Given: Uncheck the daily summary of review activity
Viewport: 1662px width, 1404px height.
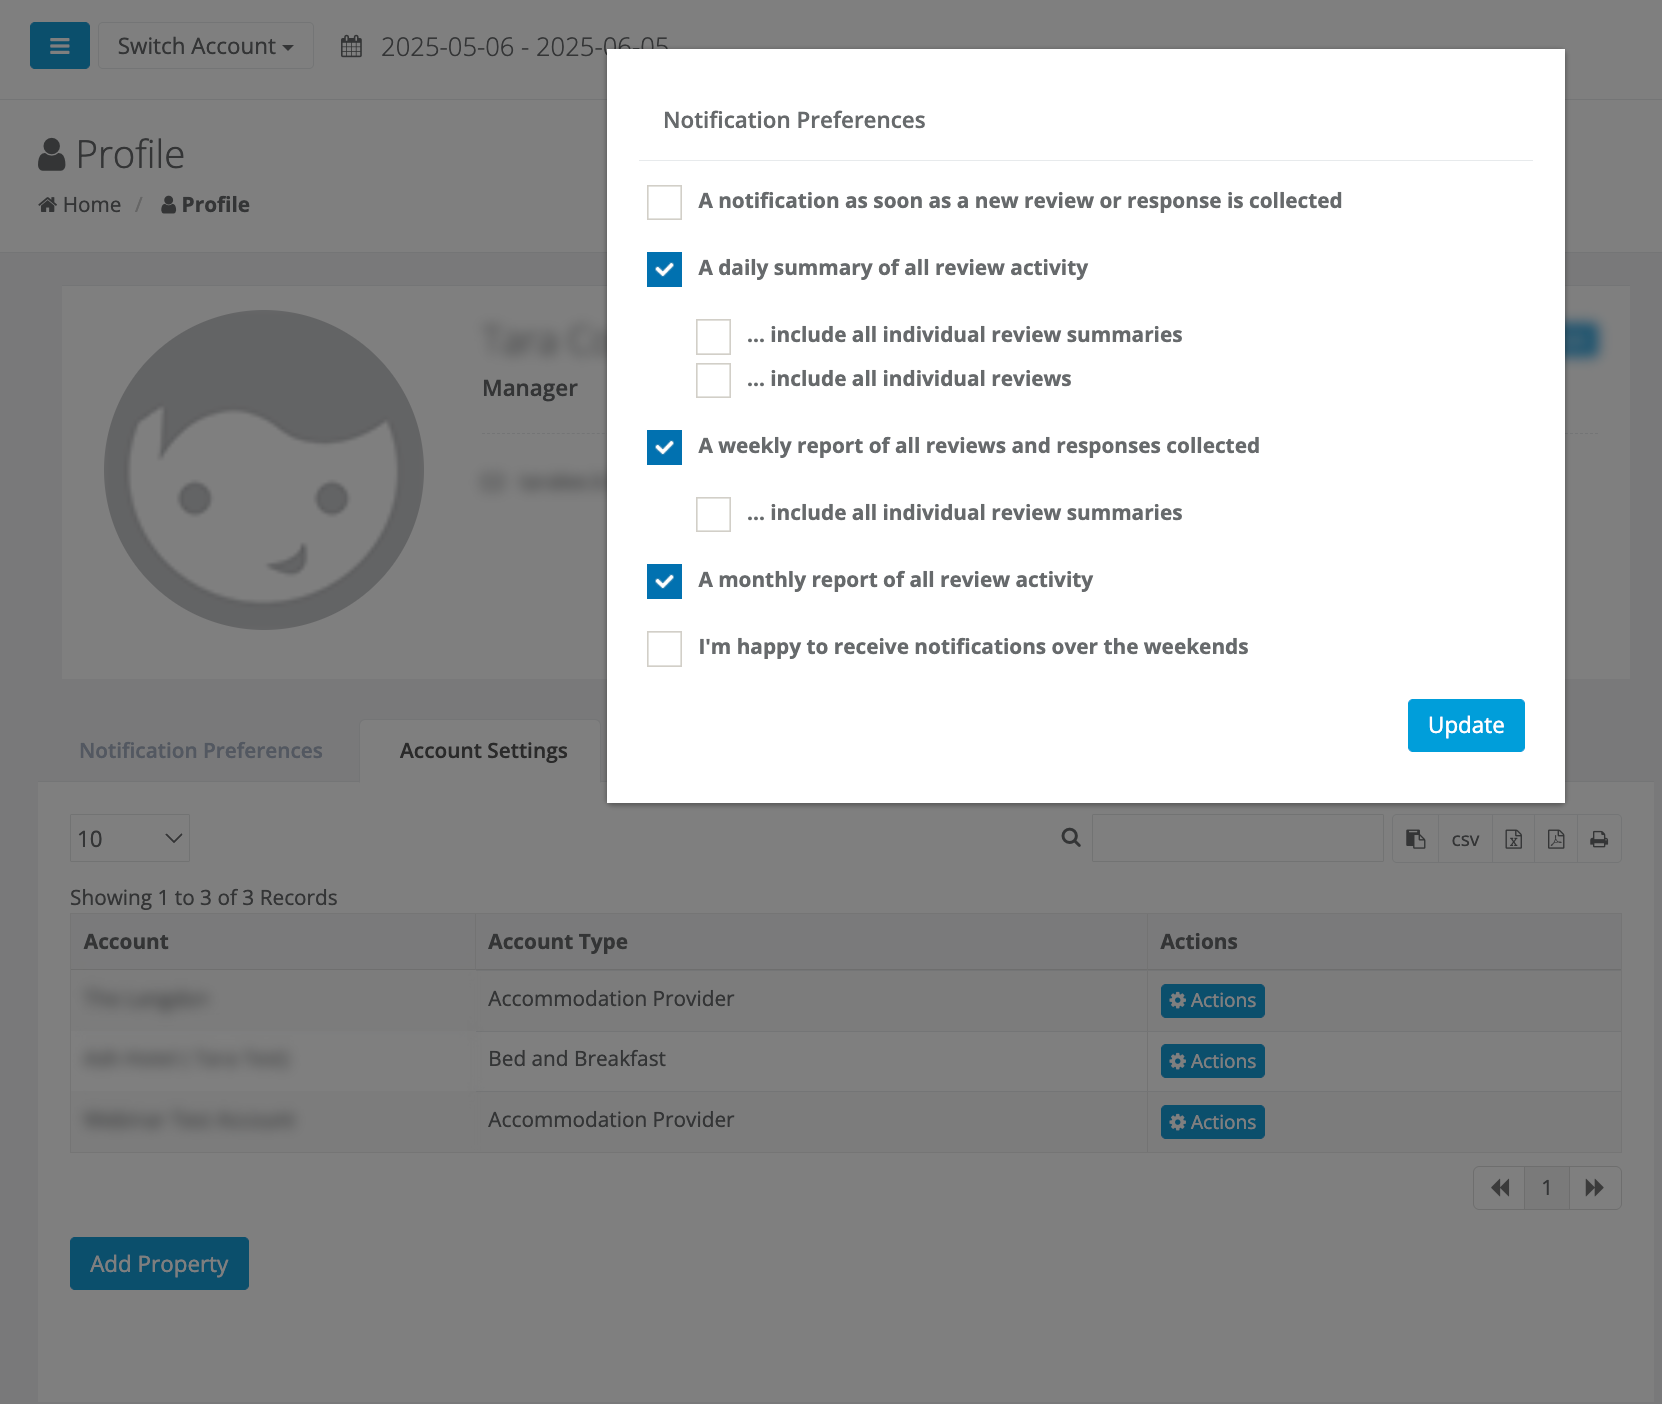Looking at the screenshot, I should click(x=664, y=269).
